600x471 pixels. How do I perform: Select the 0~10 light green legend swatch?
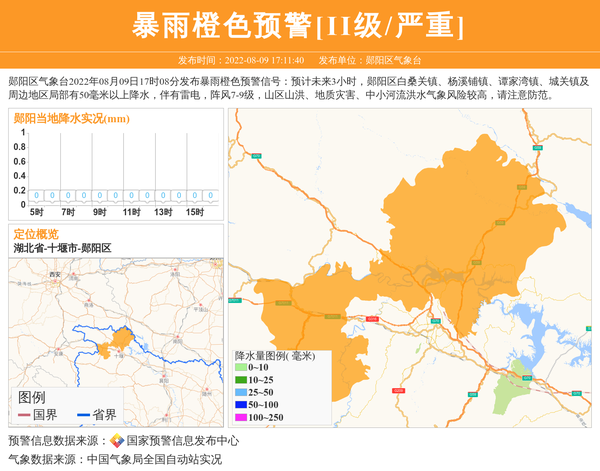241,369
